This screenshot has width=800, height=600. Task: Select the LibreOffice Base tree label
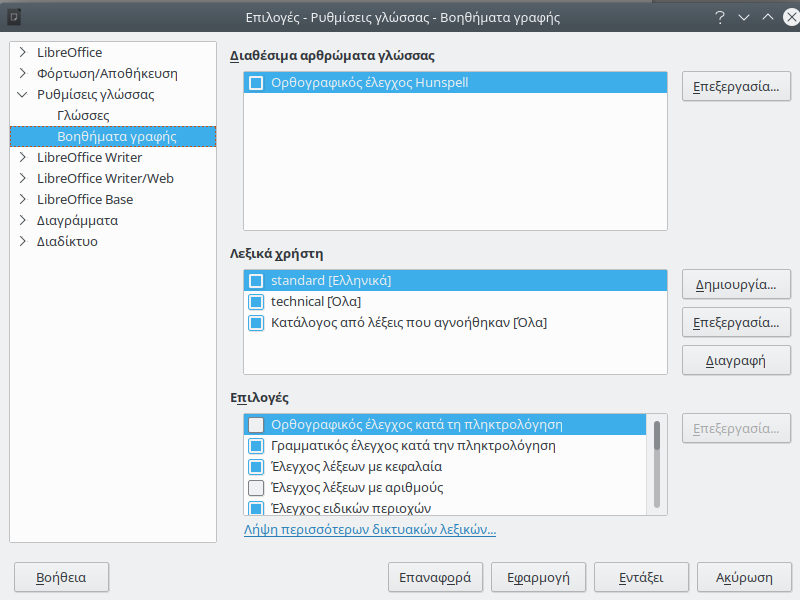pos(85,199)
